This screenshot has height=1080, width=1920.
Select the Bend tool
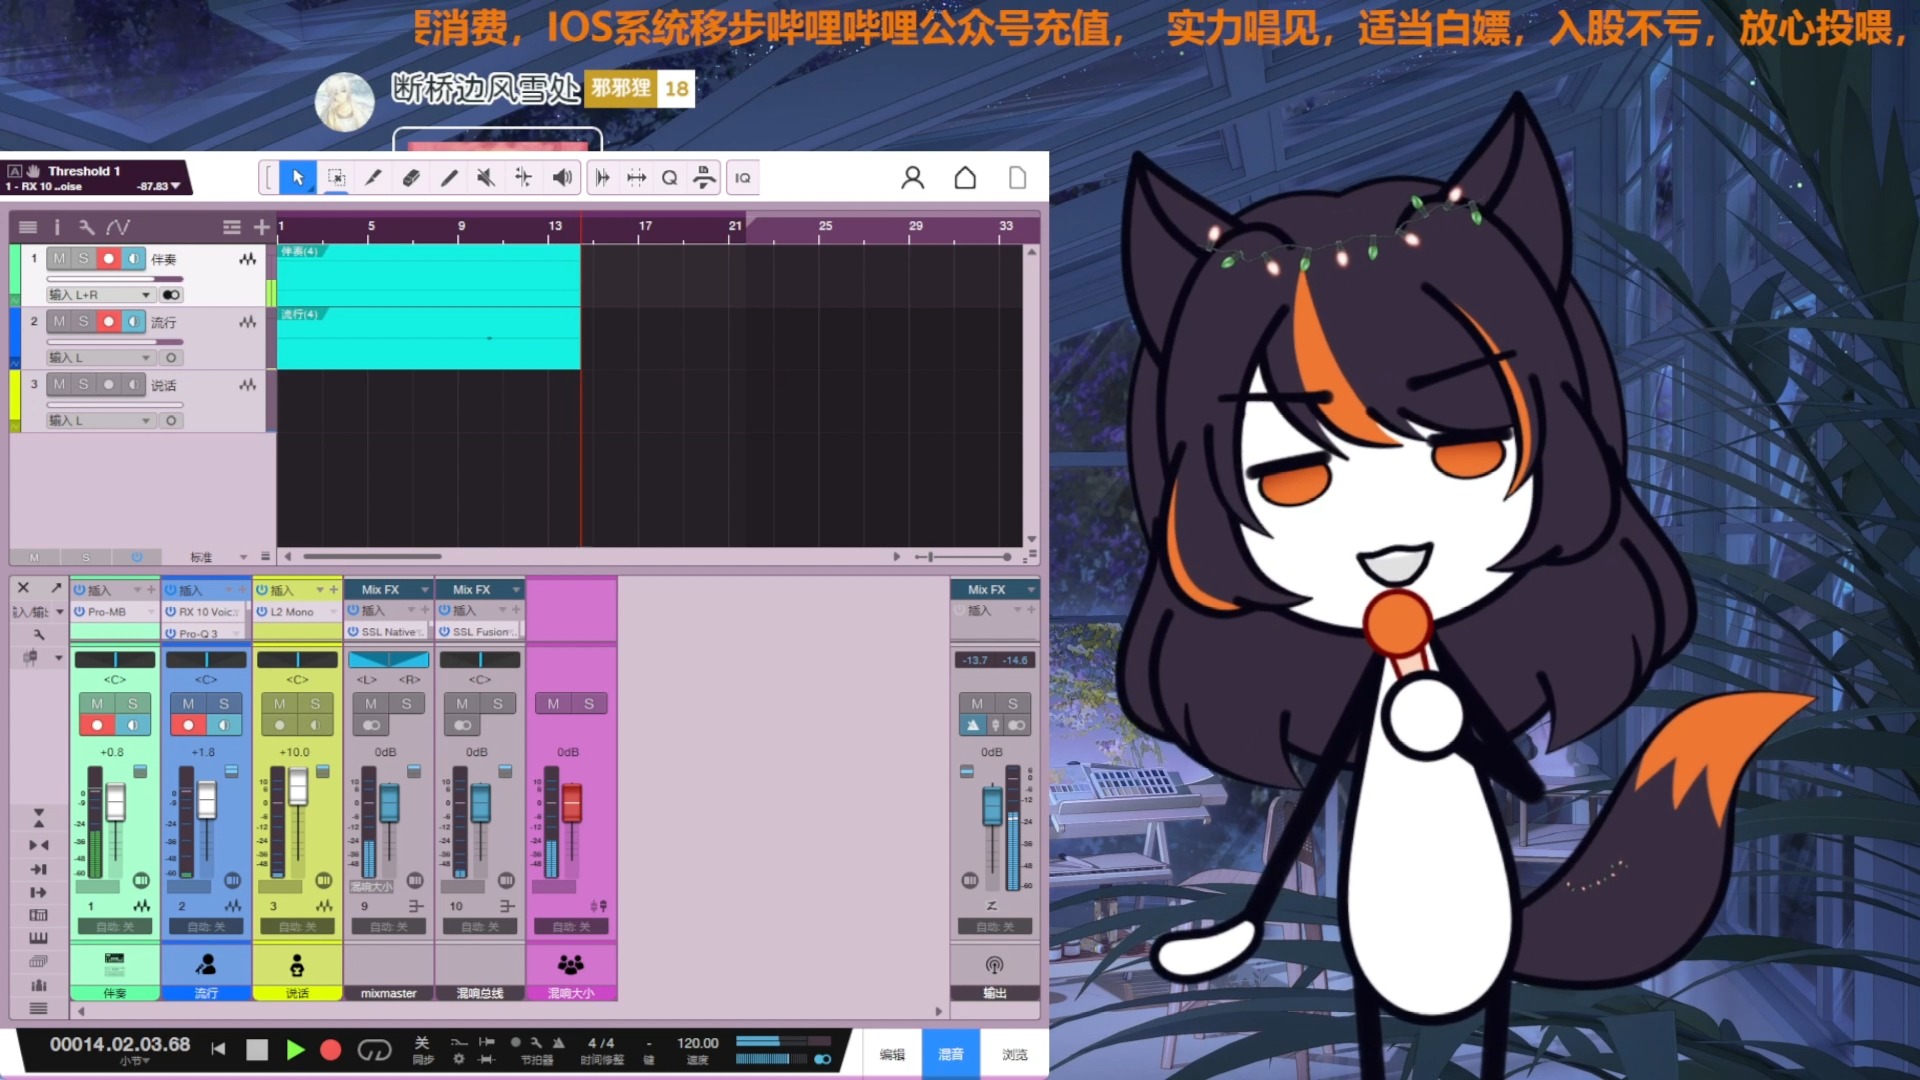pyautogui.click(x=523, y=178)
